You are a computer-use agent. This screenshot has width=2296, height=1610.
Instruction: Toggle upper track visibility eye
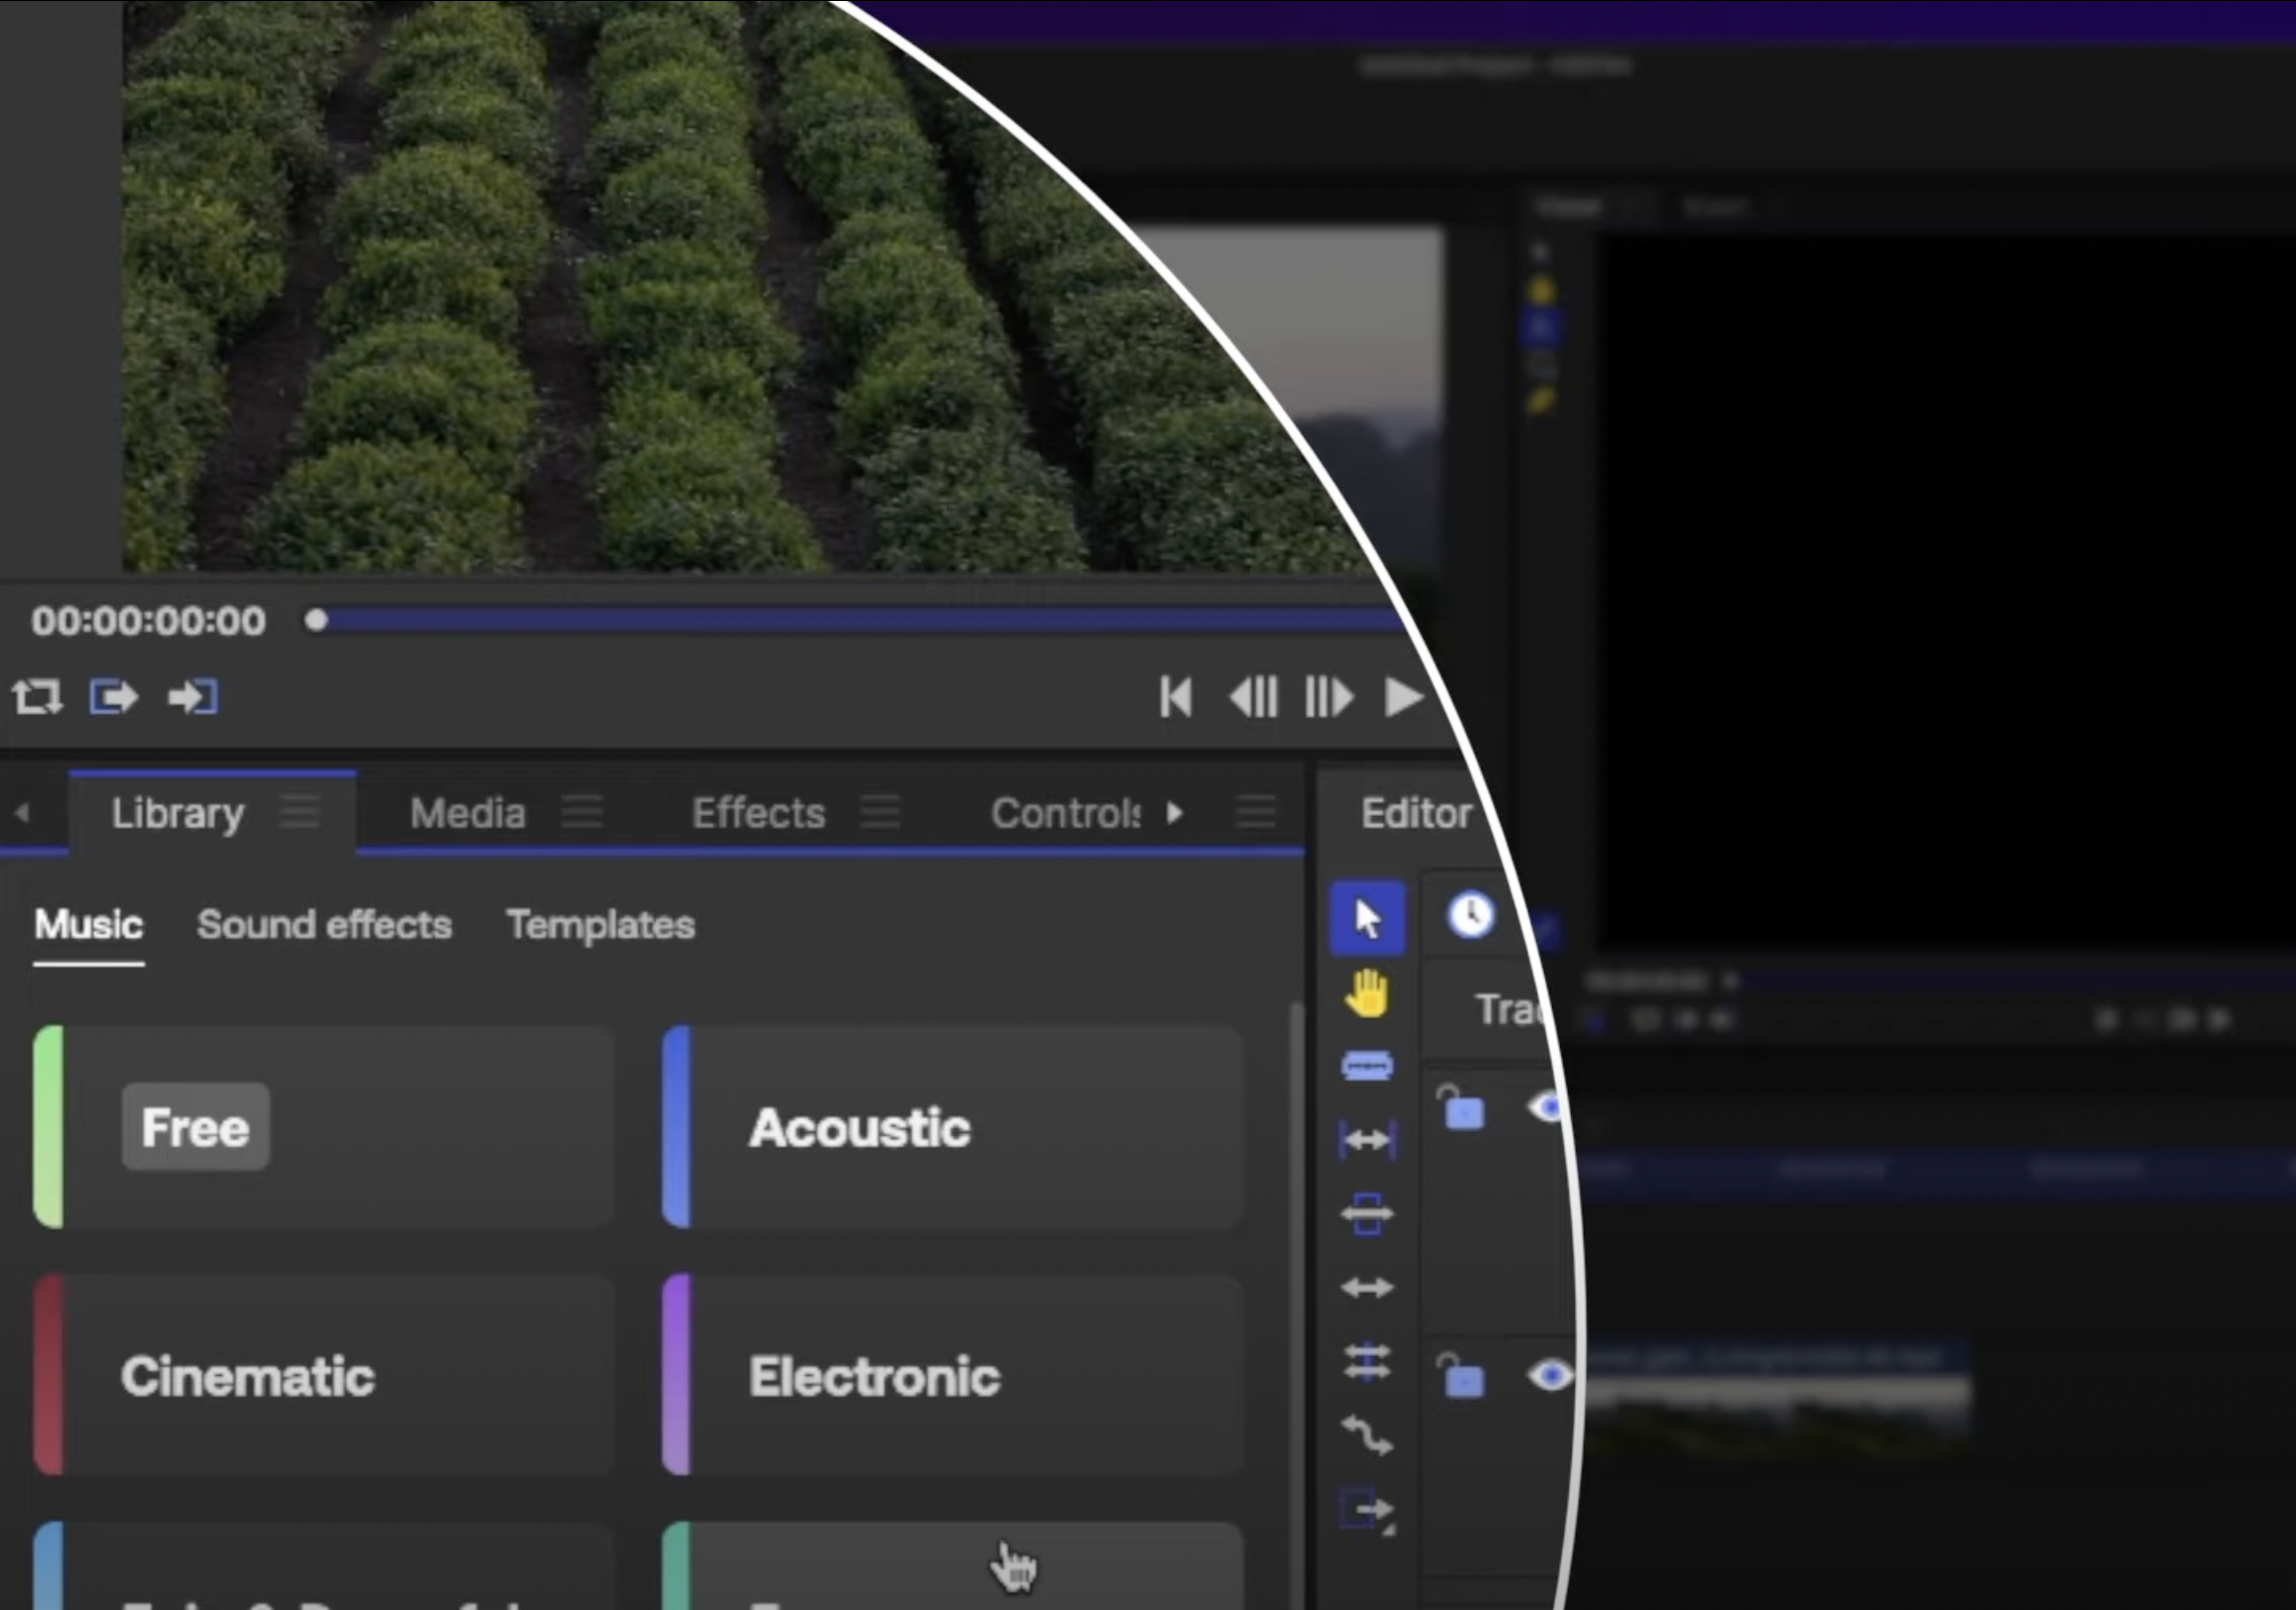1547,1107
